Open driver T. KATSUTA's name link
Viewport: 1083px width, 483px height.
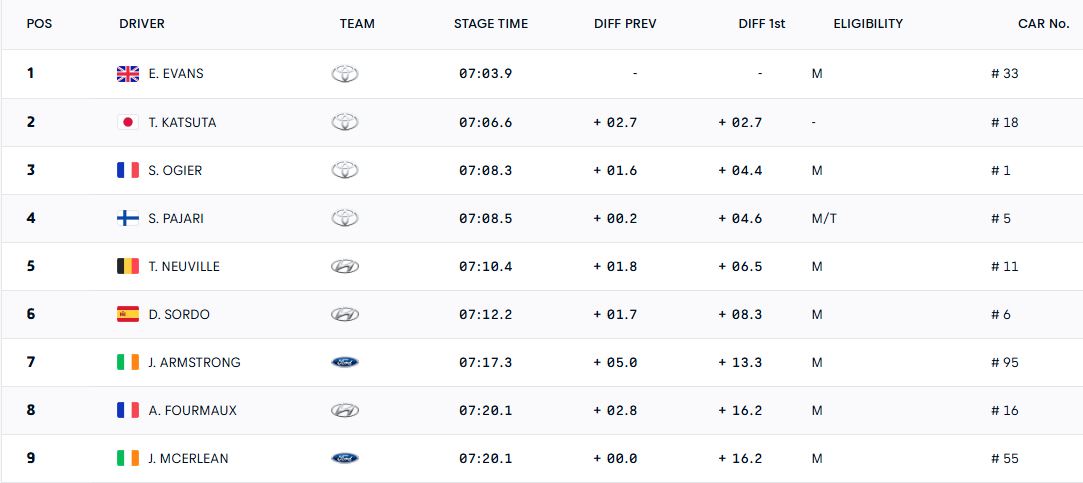[x=182, y=122]
